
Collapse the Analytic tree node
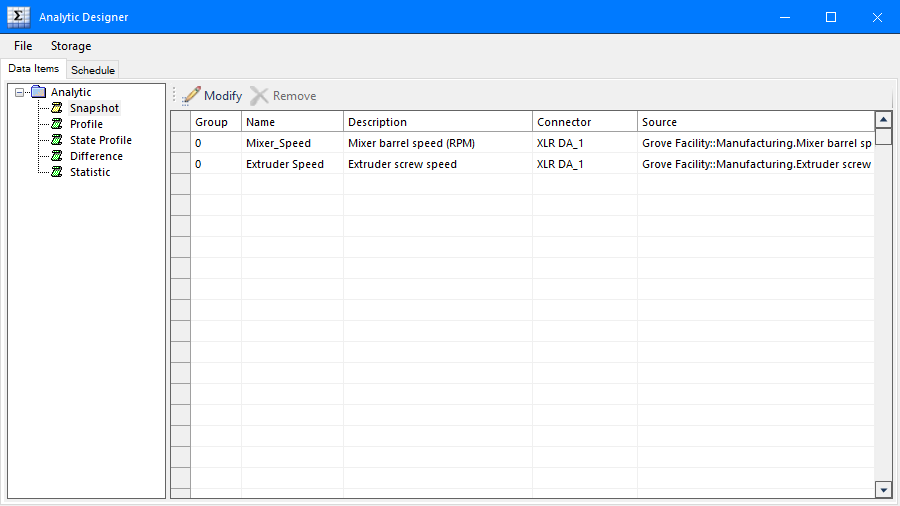pos(20,92)
